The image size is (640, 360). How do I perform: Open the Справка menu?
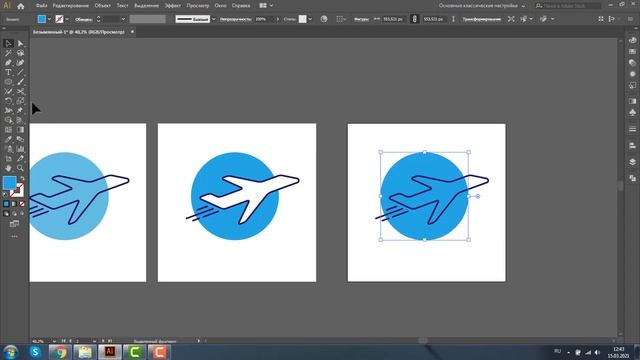tap(241, 6)
